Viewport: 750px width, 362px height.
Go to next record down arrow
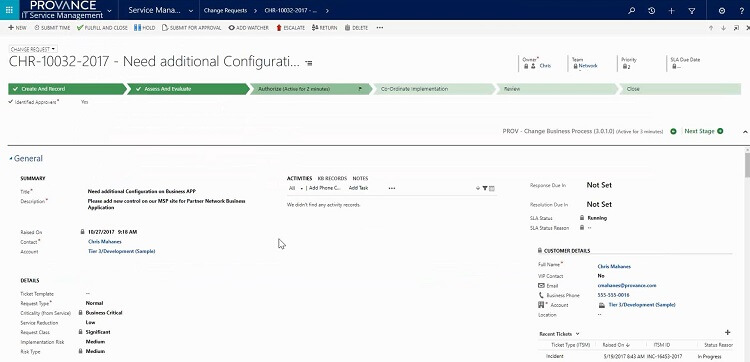pos(724,28)
